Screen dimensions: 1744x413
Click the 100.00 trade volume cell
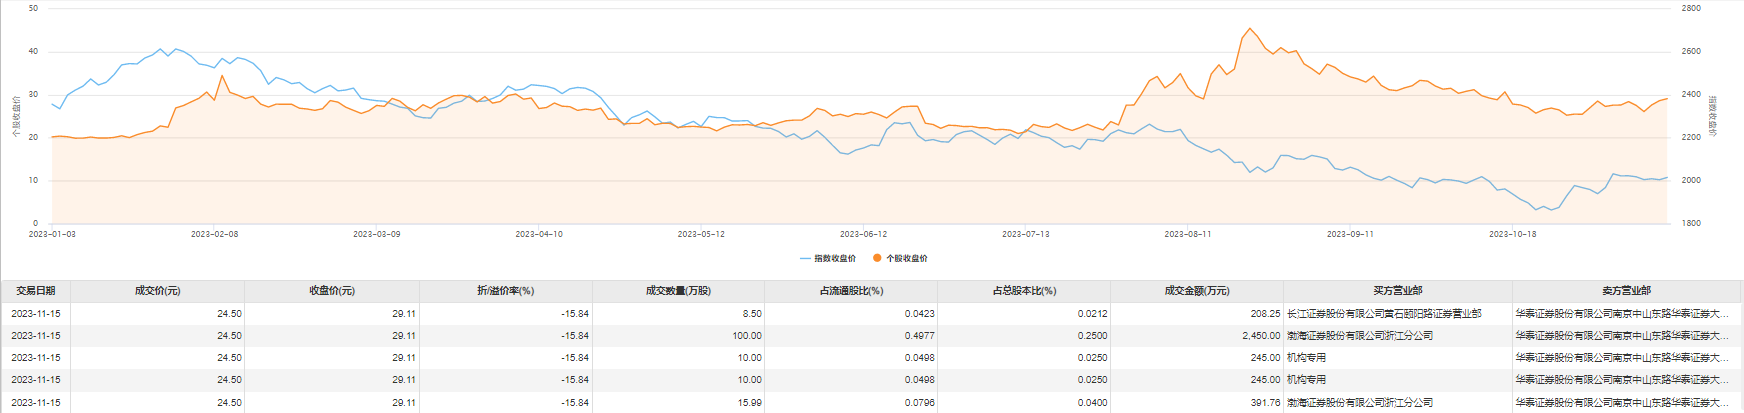pos(746,336)
